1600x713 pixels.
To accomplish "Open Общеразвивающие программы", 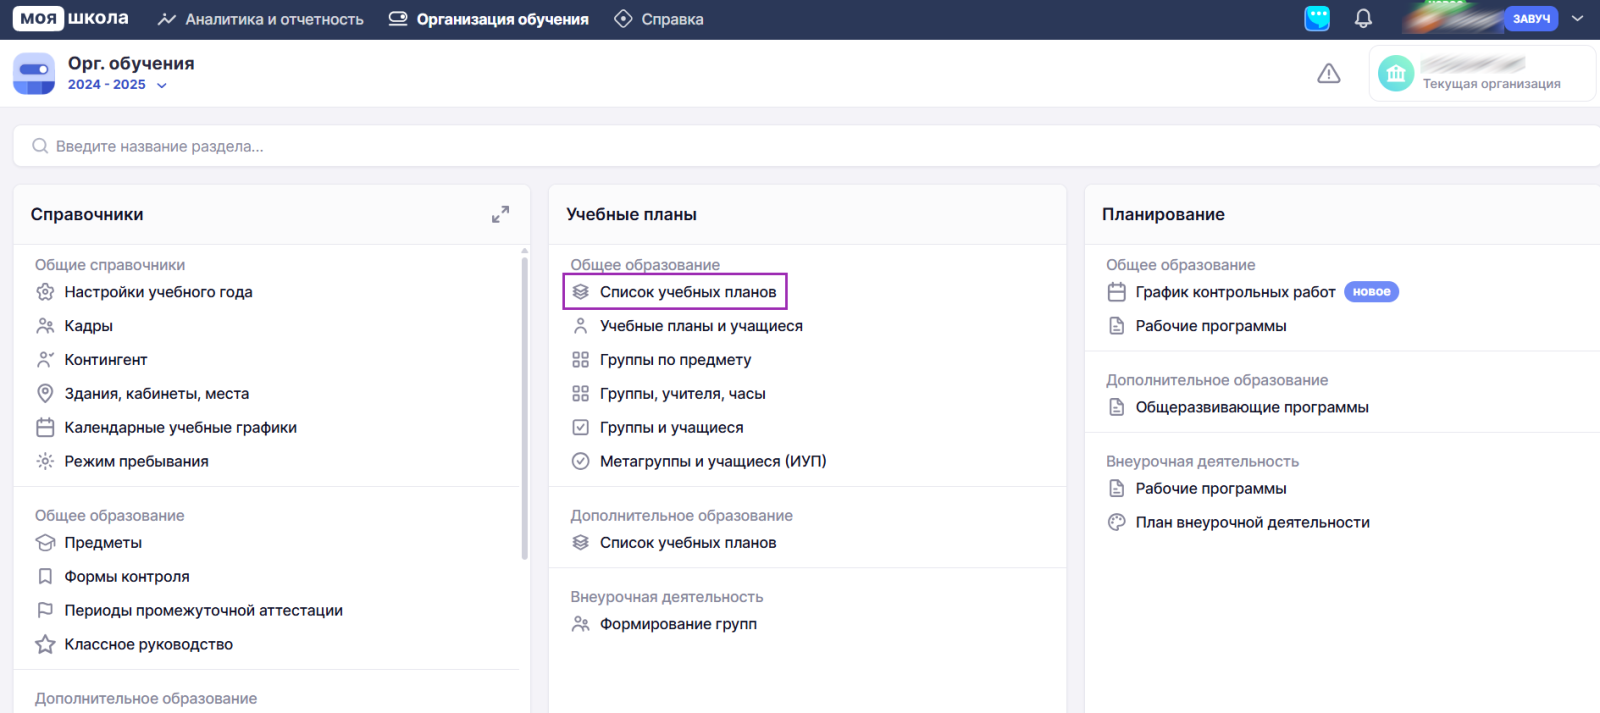I will (x=1252, y=407).
